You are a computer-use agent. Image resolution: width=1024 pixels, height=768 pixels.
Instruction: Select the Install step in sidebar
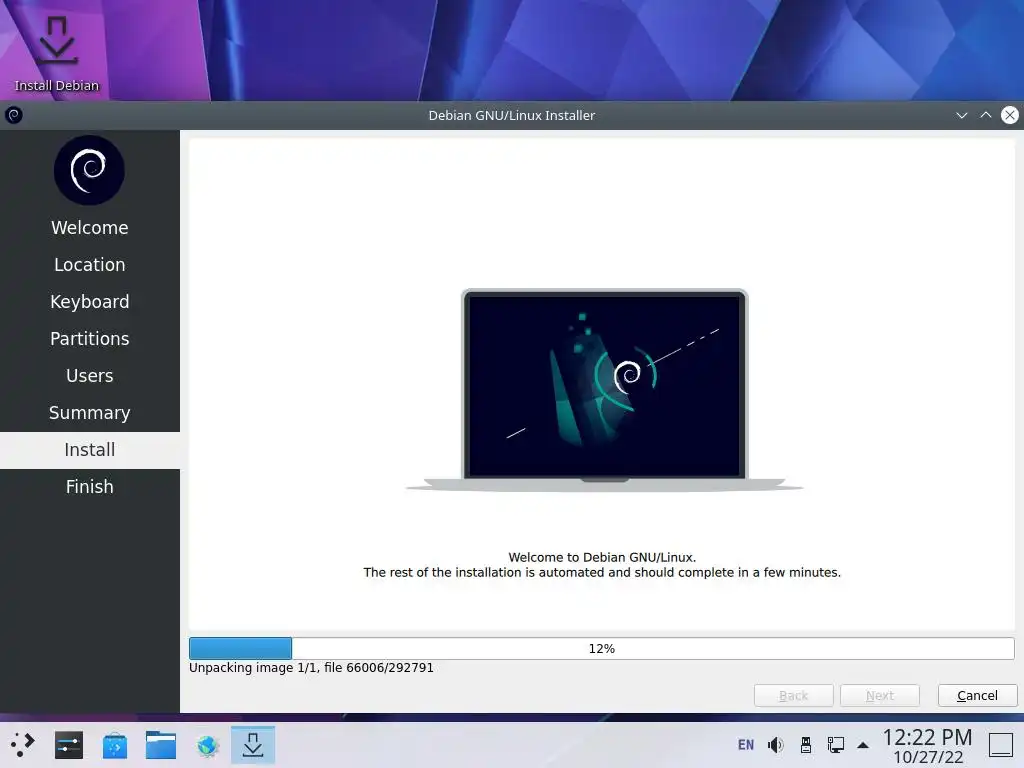point(89,450)
